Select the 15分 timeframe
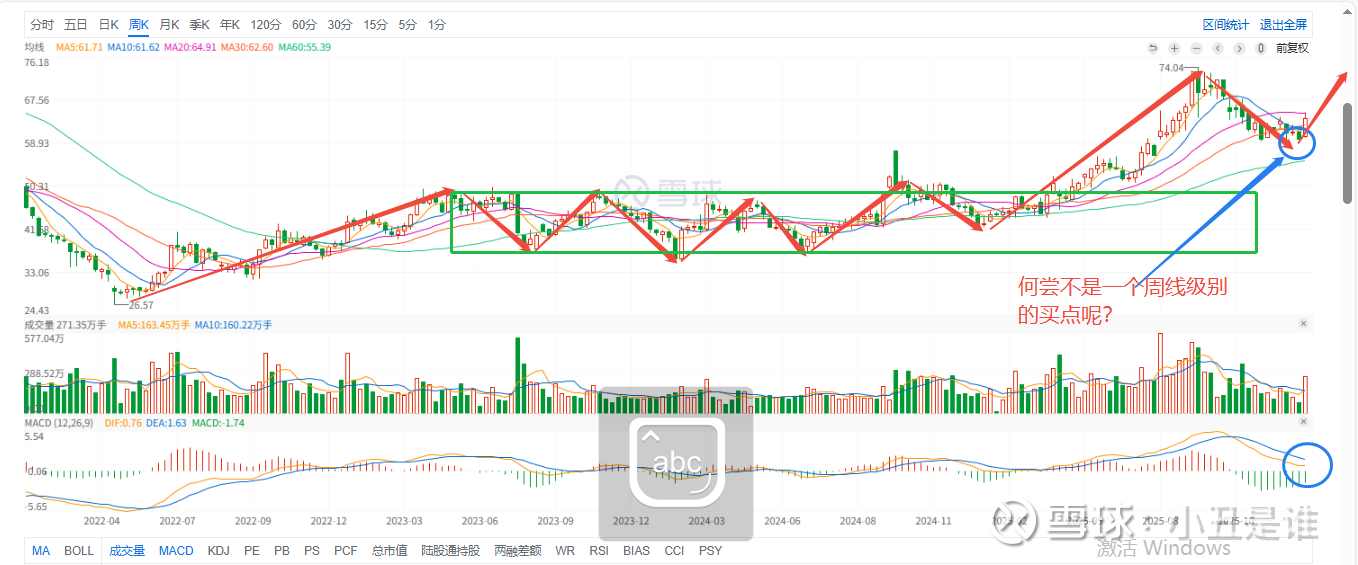This screenshot has height=565, width=1358. click(376, 24)
